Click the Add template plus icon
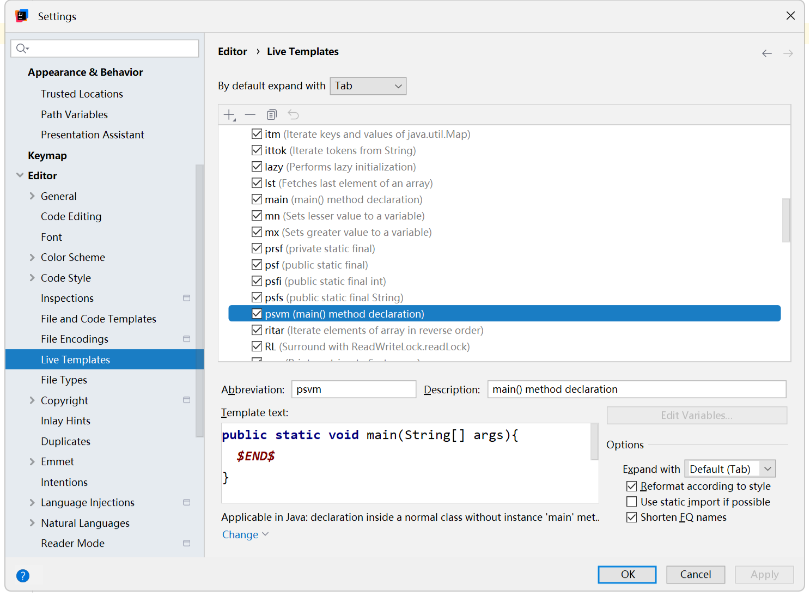This screenshot has width=809, height=593. (x=230, y=115)
